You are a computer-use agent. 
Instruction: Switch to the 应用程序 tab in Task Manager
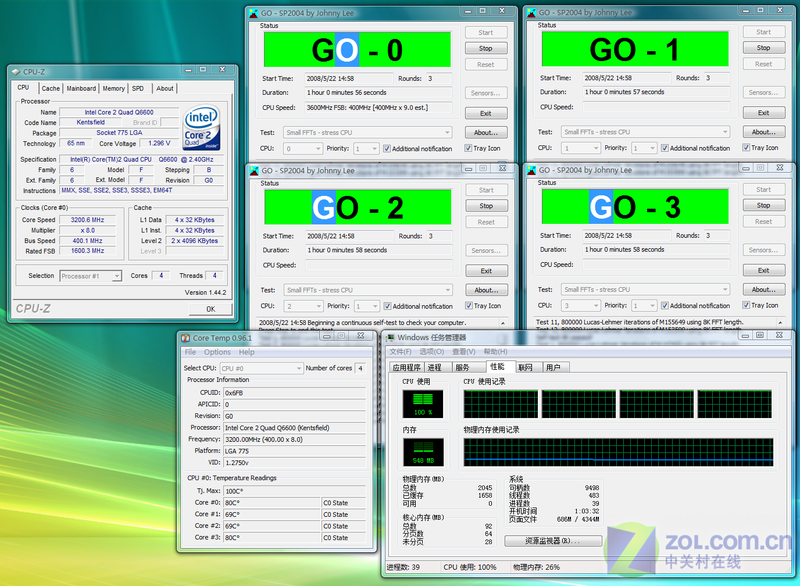[x=407, y=367]
